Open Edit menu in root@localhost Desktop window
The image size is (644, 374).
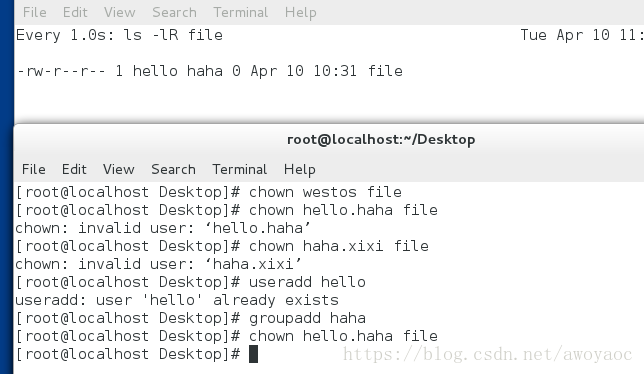tap(74, 169)
